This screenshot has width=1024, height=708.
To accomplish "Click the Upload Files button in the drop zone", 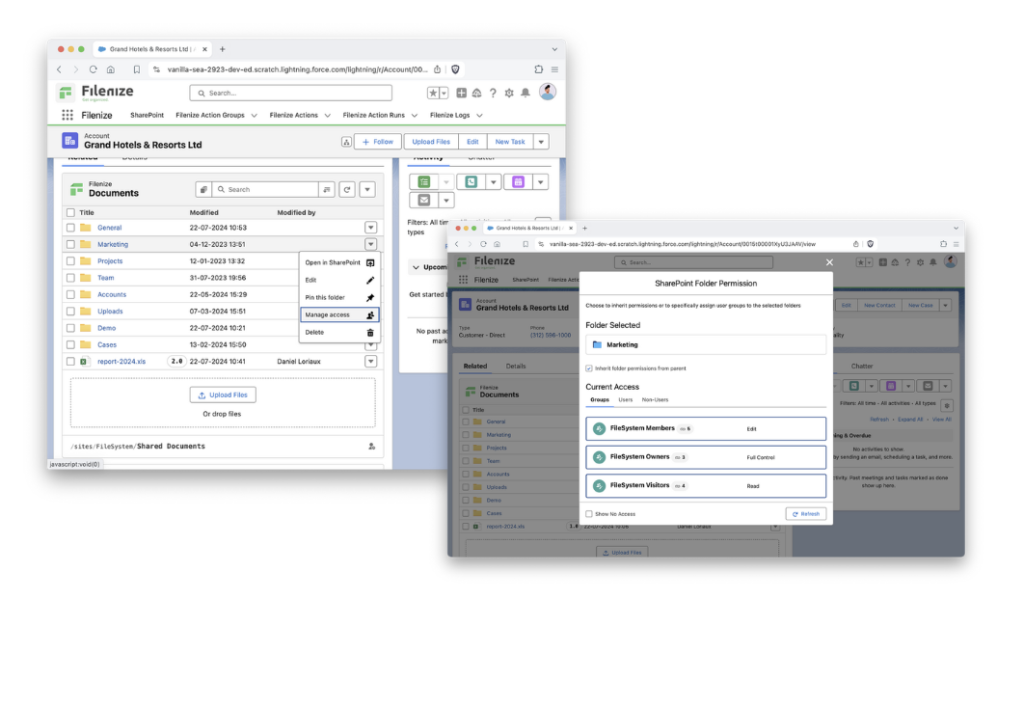I will (223, 395).
